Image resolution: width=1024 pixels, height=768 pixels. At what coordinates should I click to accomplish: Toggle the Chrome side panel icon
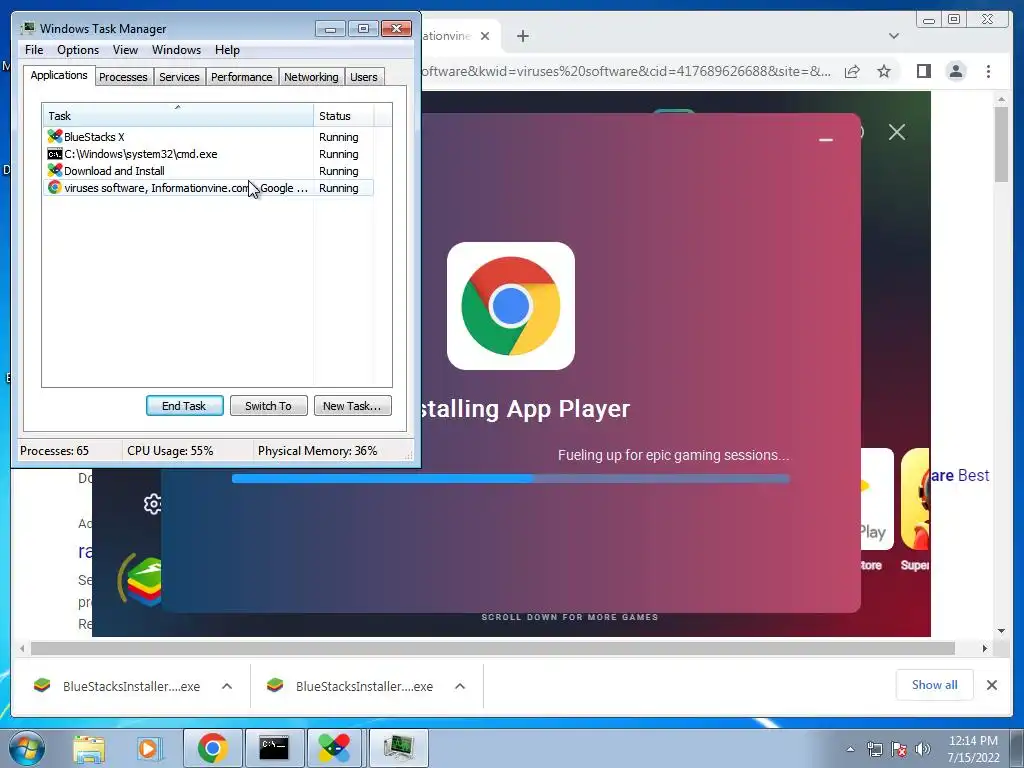tap(923, 71)
